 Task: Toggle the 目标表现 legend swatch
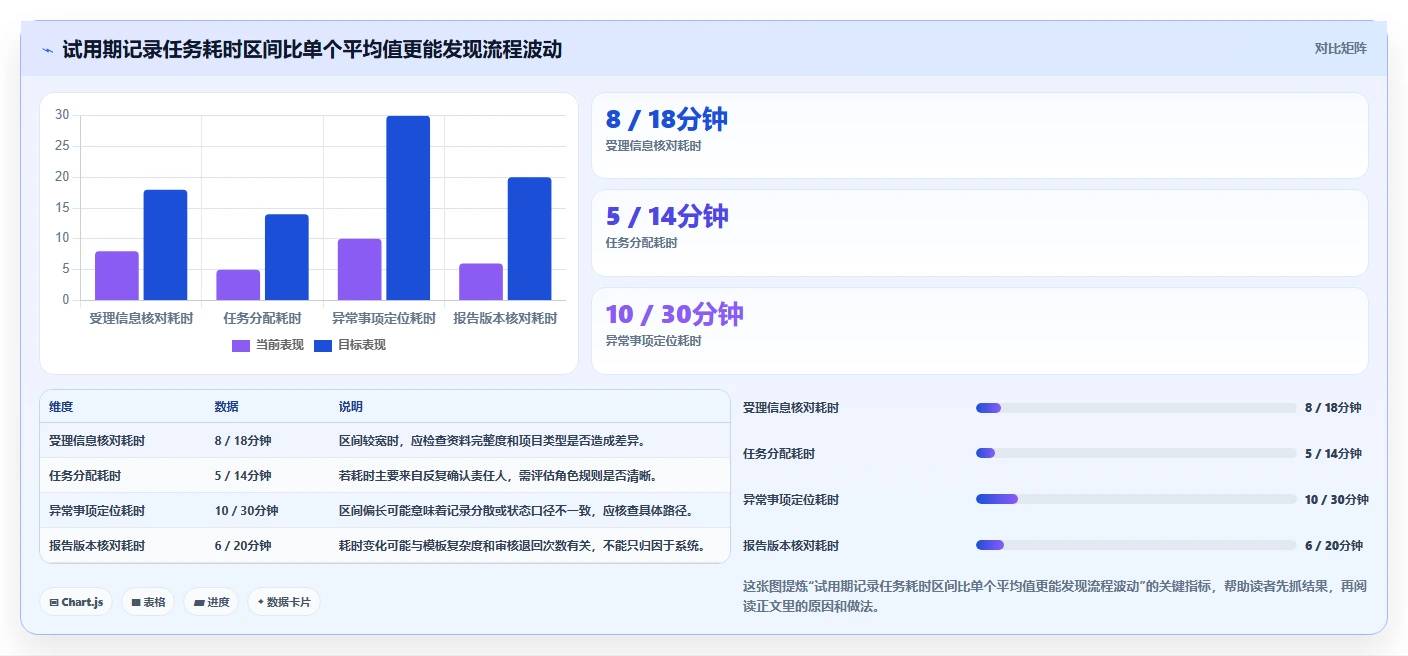click(x=323, y=345)
